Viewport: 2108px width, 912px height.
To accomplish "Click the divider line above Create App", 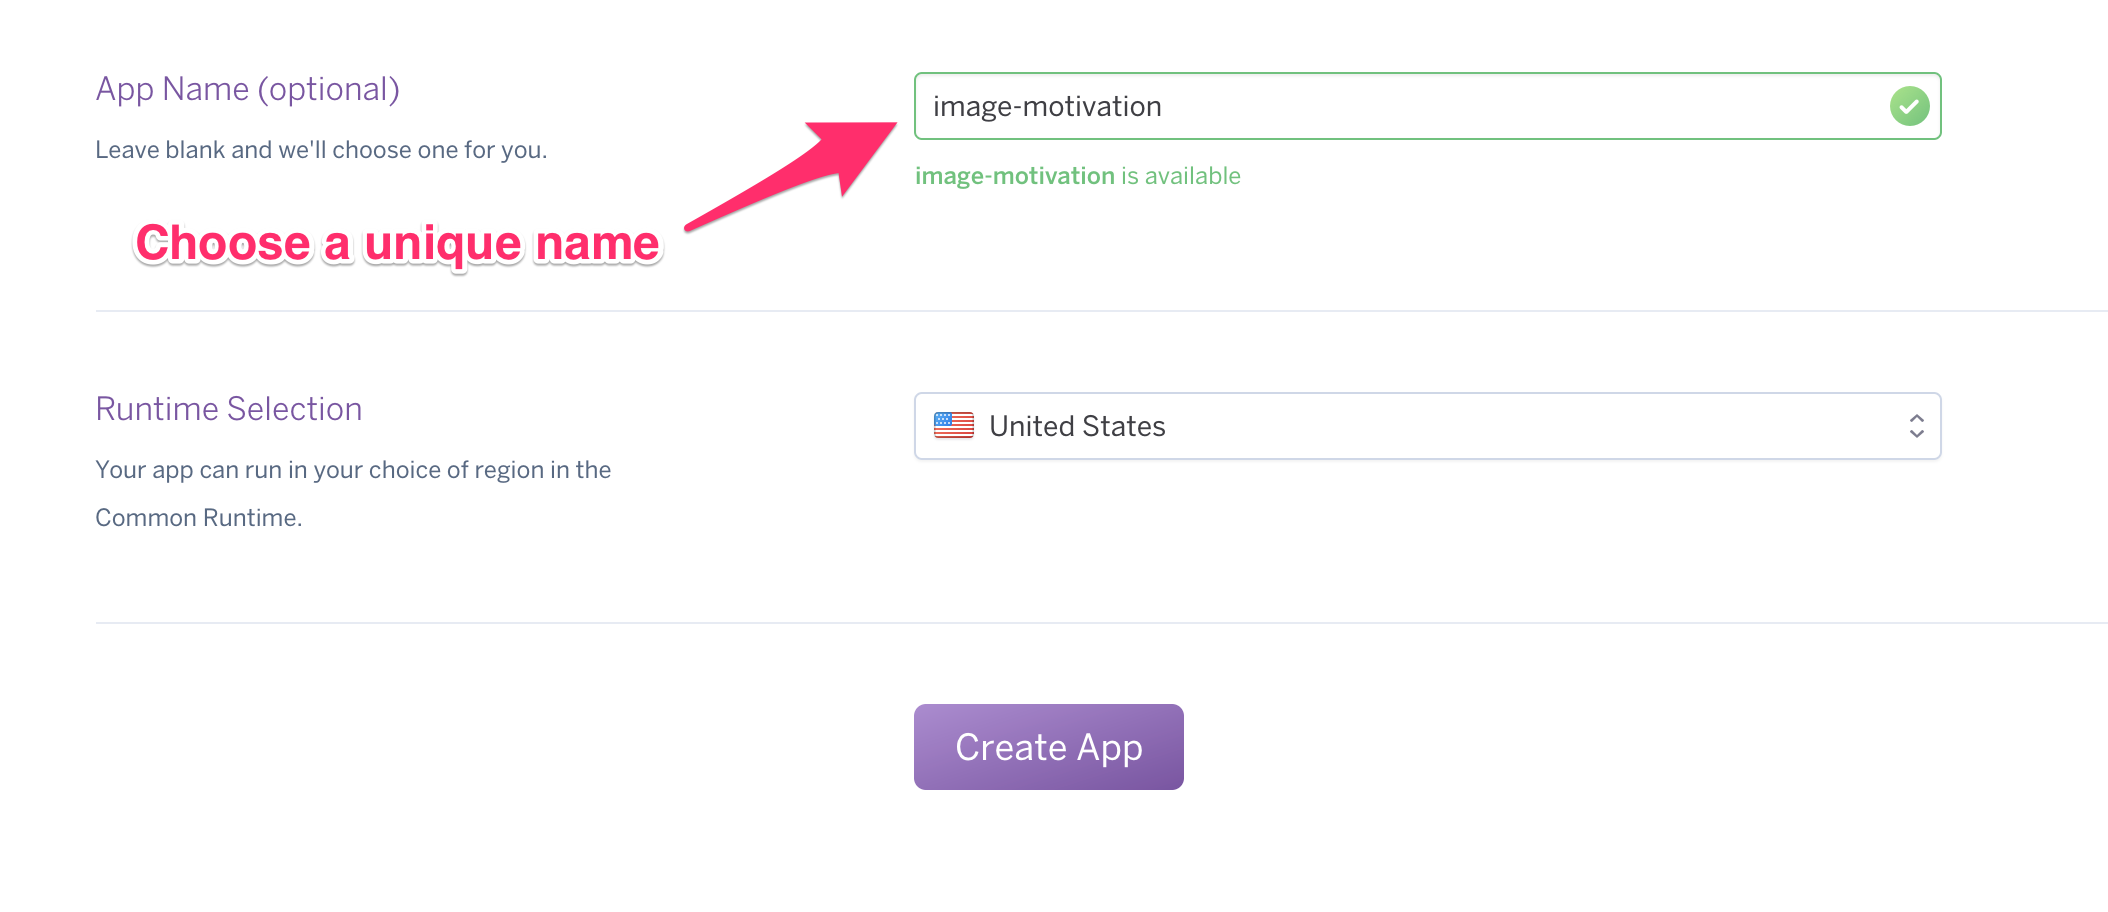I will (x=1100, y=623).
